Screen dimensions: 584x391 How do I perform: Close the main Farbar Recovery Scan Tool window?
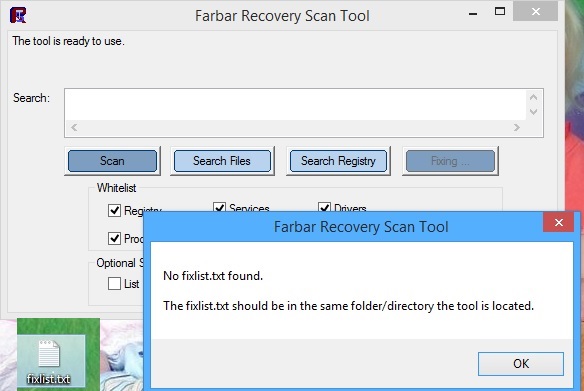coord(536,12)
